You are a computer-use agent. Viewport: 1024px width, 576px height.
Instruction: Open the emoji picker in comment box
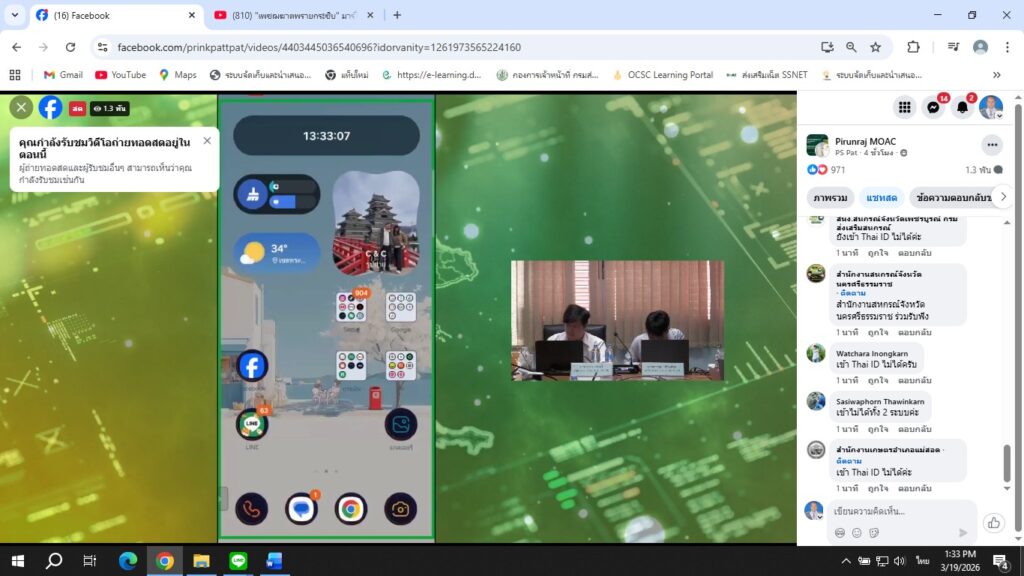click(857, 533)
